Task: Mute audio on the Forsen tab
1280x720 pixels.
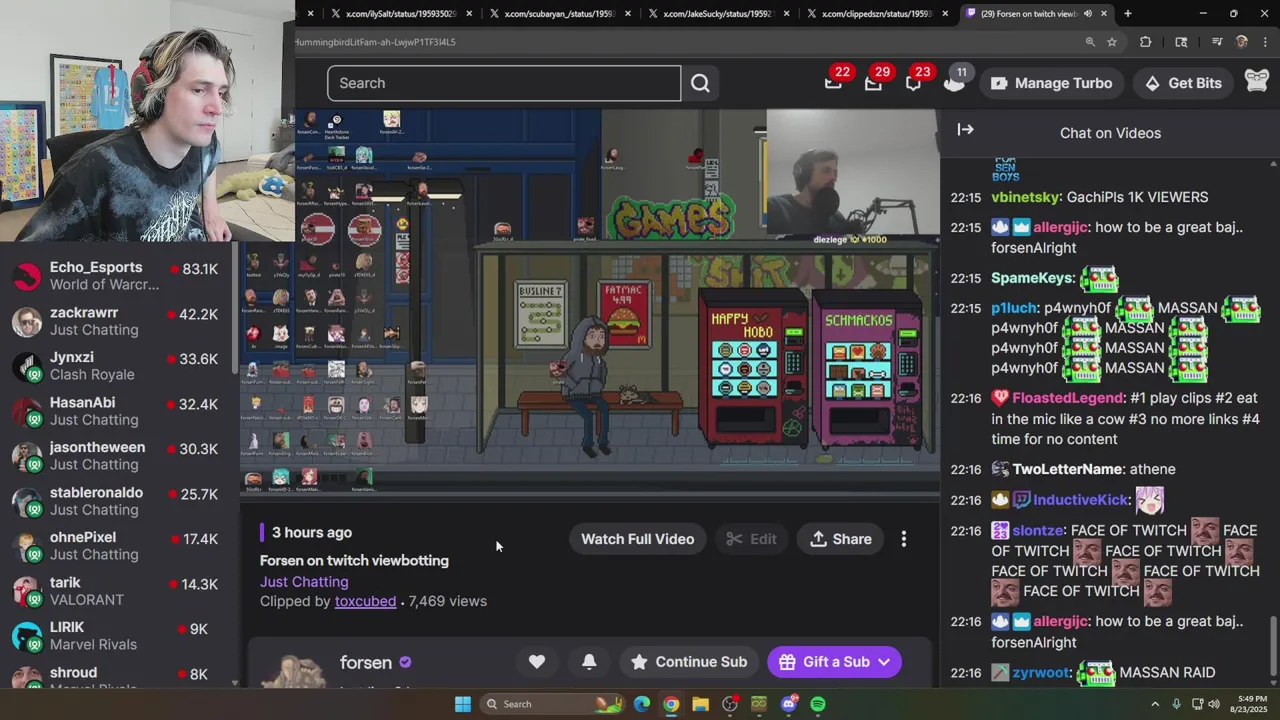Action: pyautogui.click(x=1087, y=14)
